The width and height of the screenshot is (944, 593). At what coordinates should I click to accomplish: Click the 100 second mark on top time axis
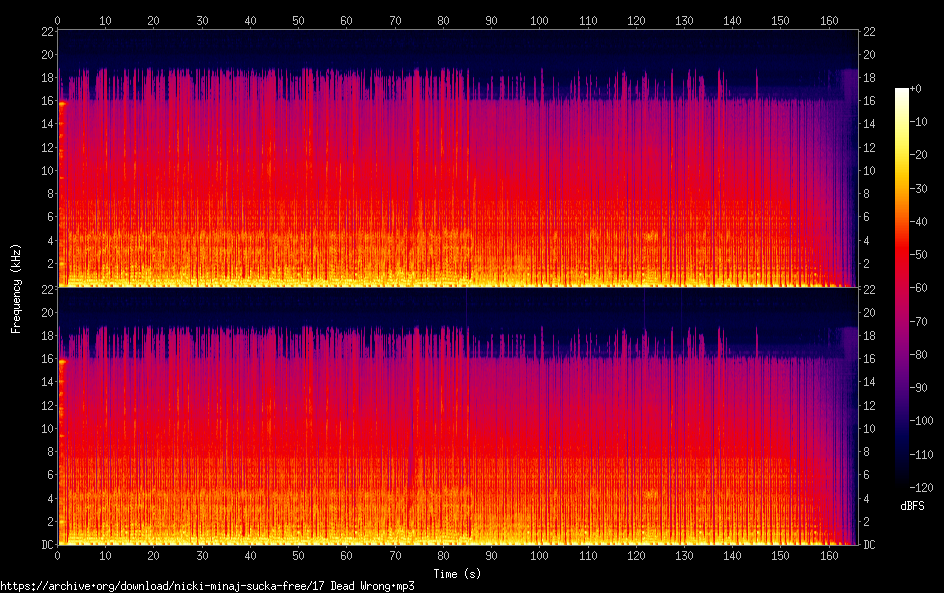pyautogui.click(x=539, y=20)
